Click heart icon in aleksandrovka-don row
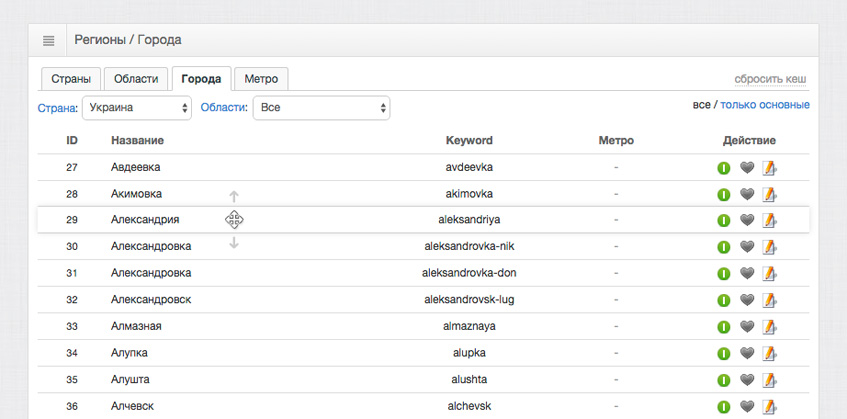847x419 pixels. pos(747,274)
